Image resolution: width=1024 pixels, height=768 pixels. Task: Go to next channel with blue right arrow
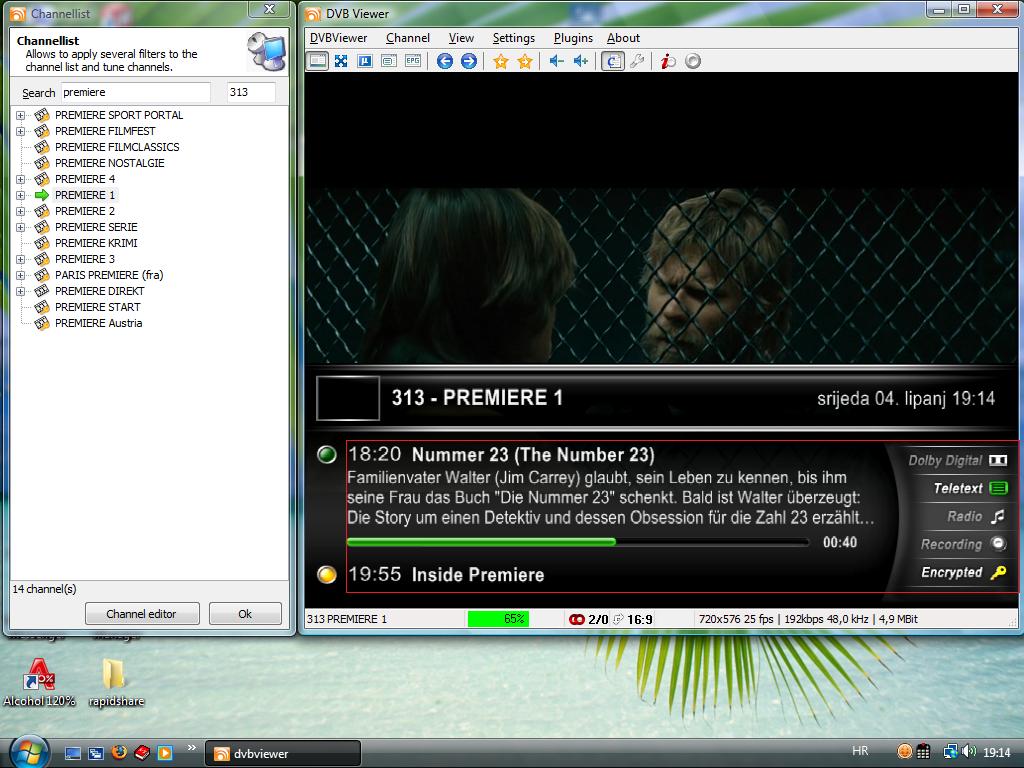(x=469, y=61)
